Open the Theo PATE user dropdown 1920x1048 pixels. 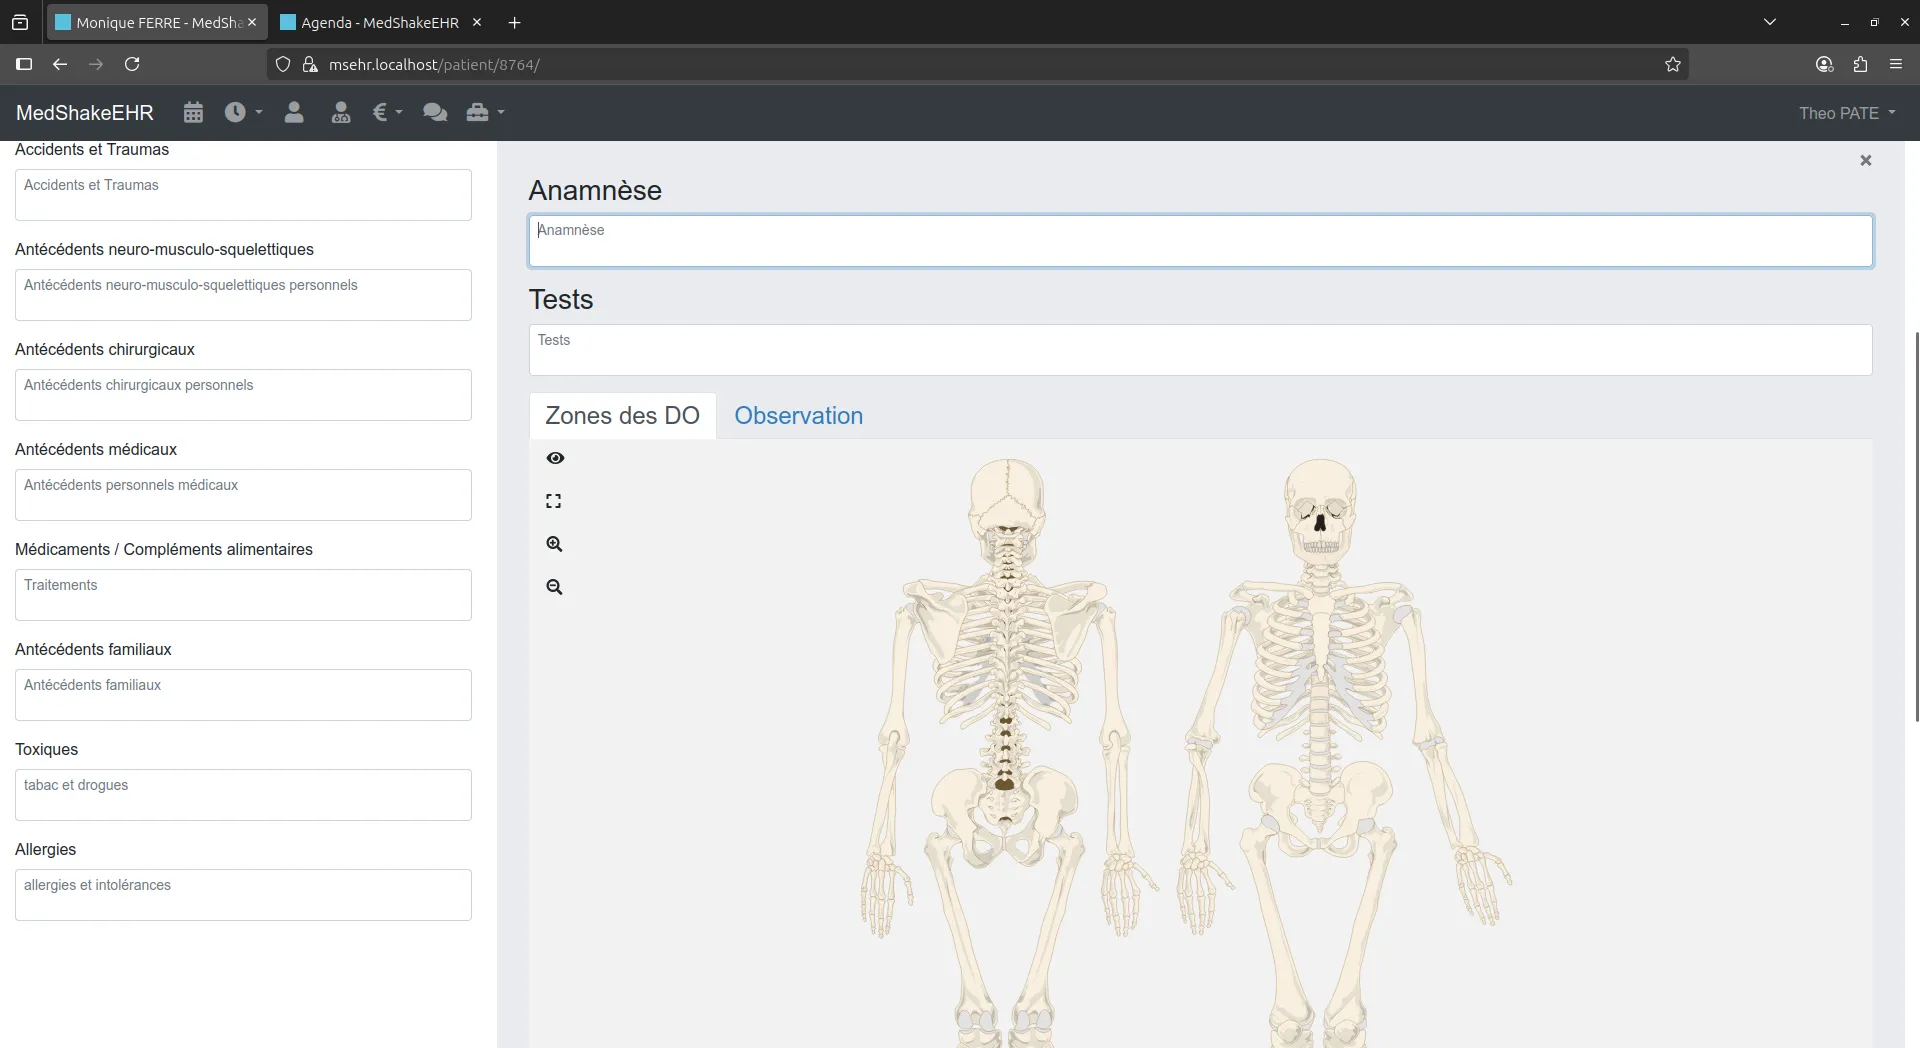[1846, 112]
